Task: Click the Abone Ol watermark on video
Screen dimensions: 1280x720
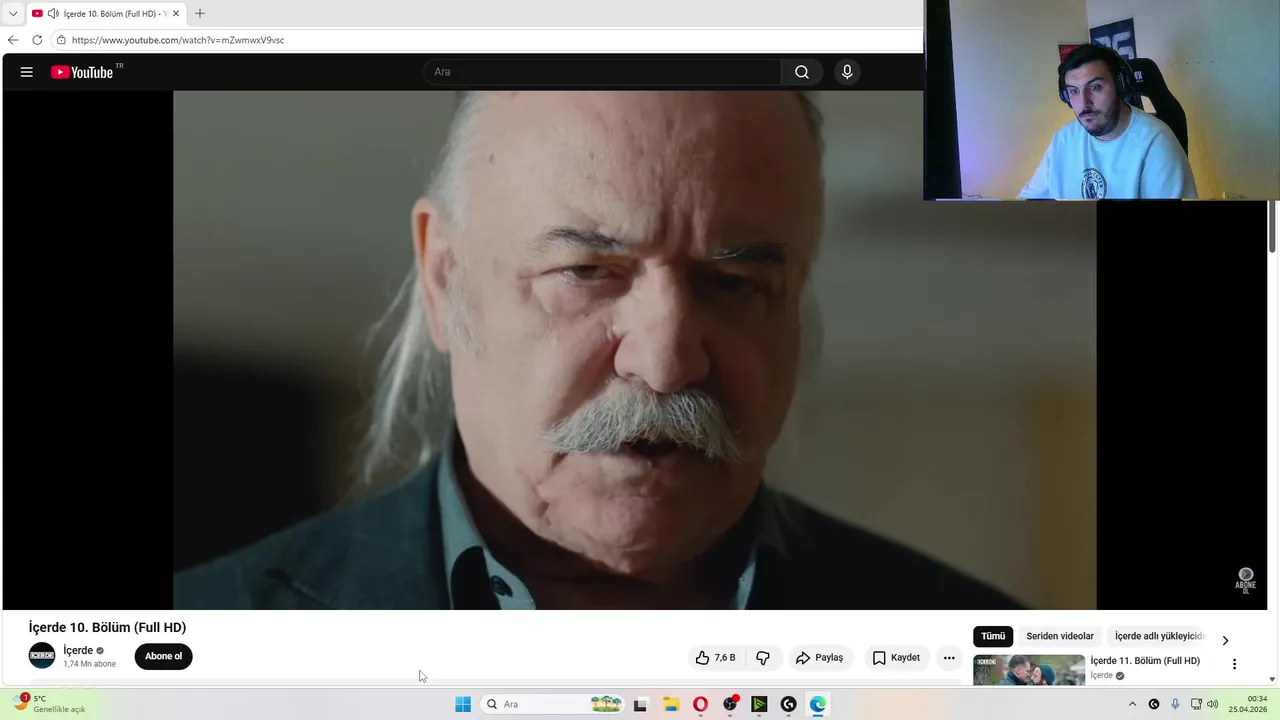Action: coord(1245,580)
